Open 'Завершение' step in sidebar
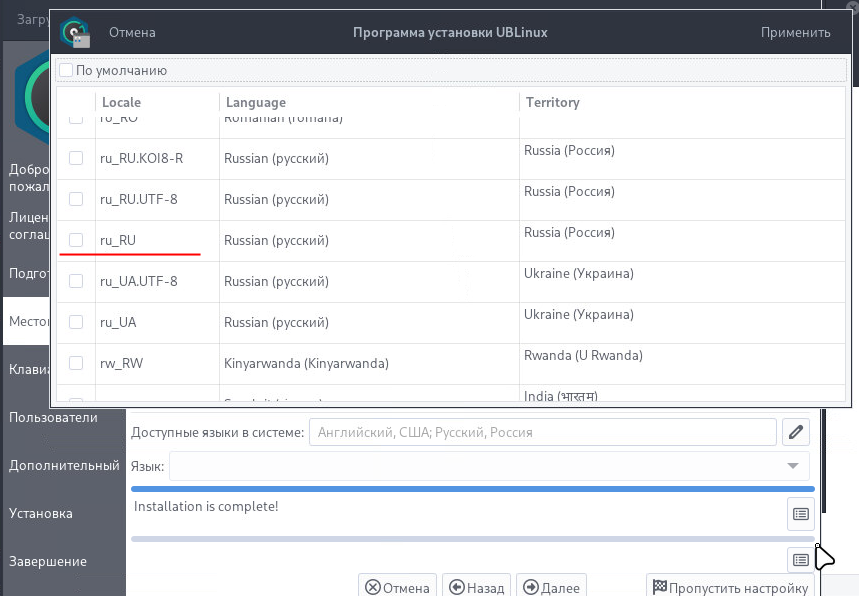 48,561
